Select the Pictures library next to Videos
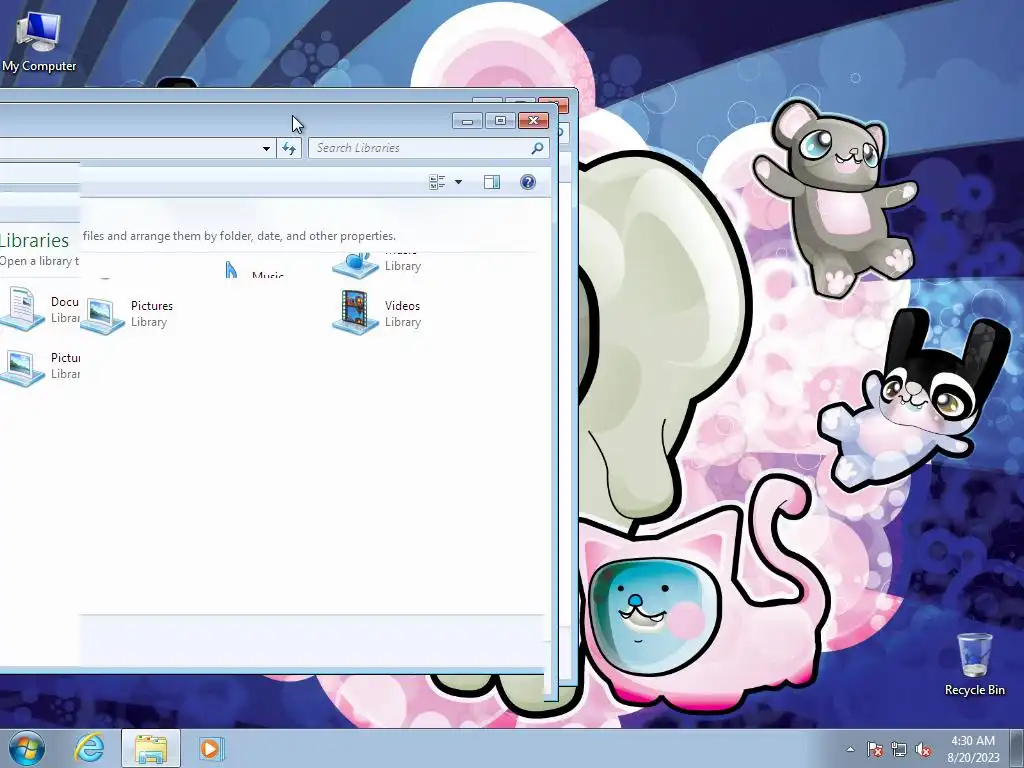This screenshot has height=768, width=1024. (127, 314)
